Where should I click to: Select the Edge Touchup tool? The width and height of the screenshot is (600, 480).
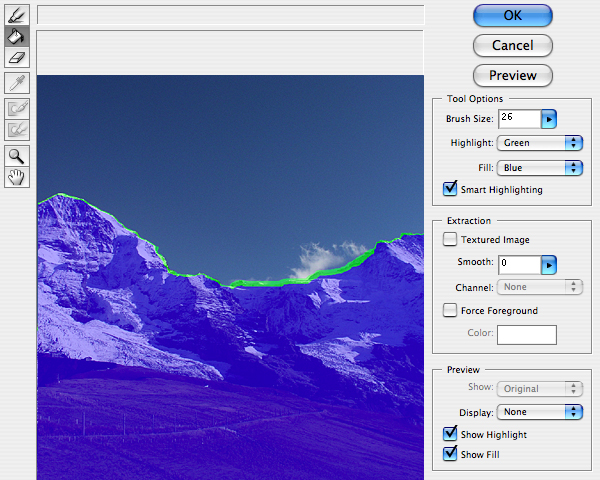pyautogui.click(x=17, y=130)
